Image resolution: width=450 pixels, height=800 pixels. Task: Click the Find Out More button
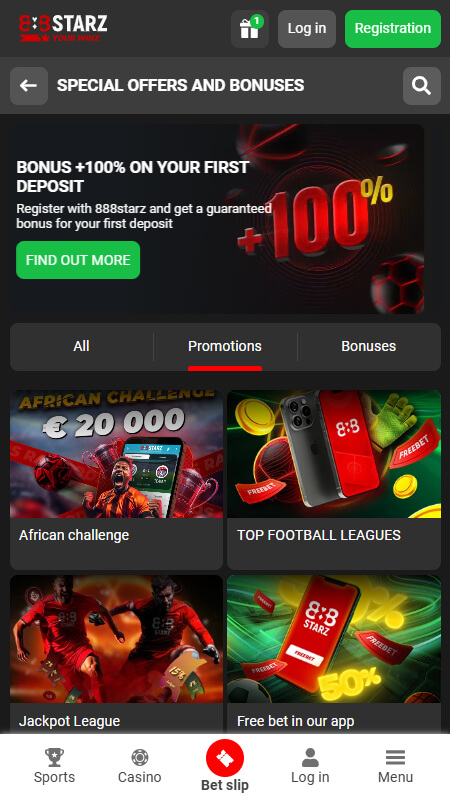tap(78, 260)
